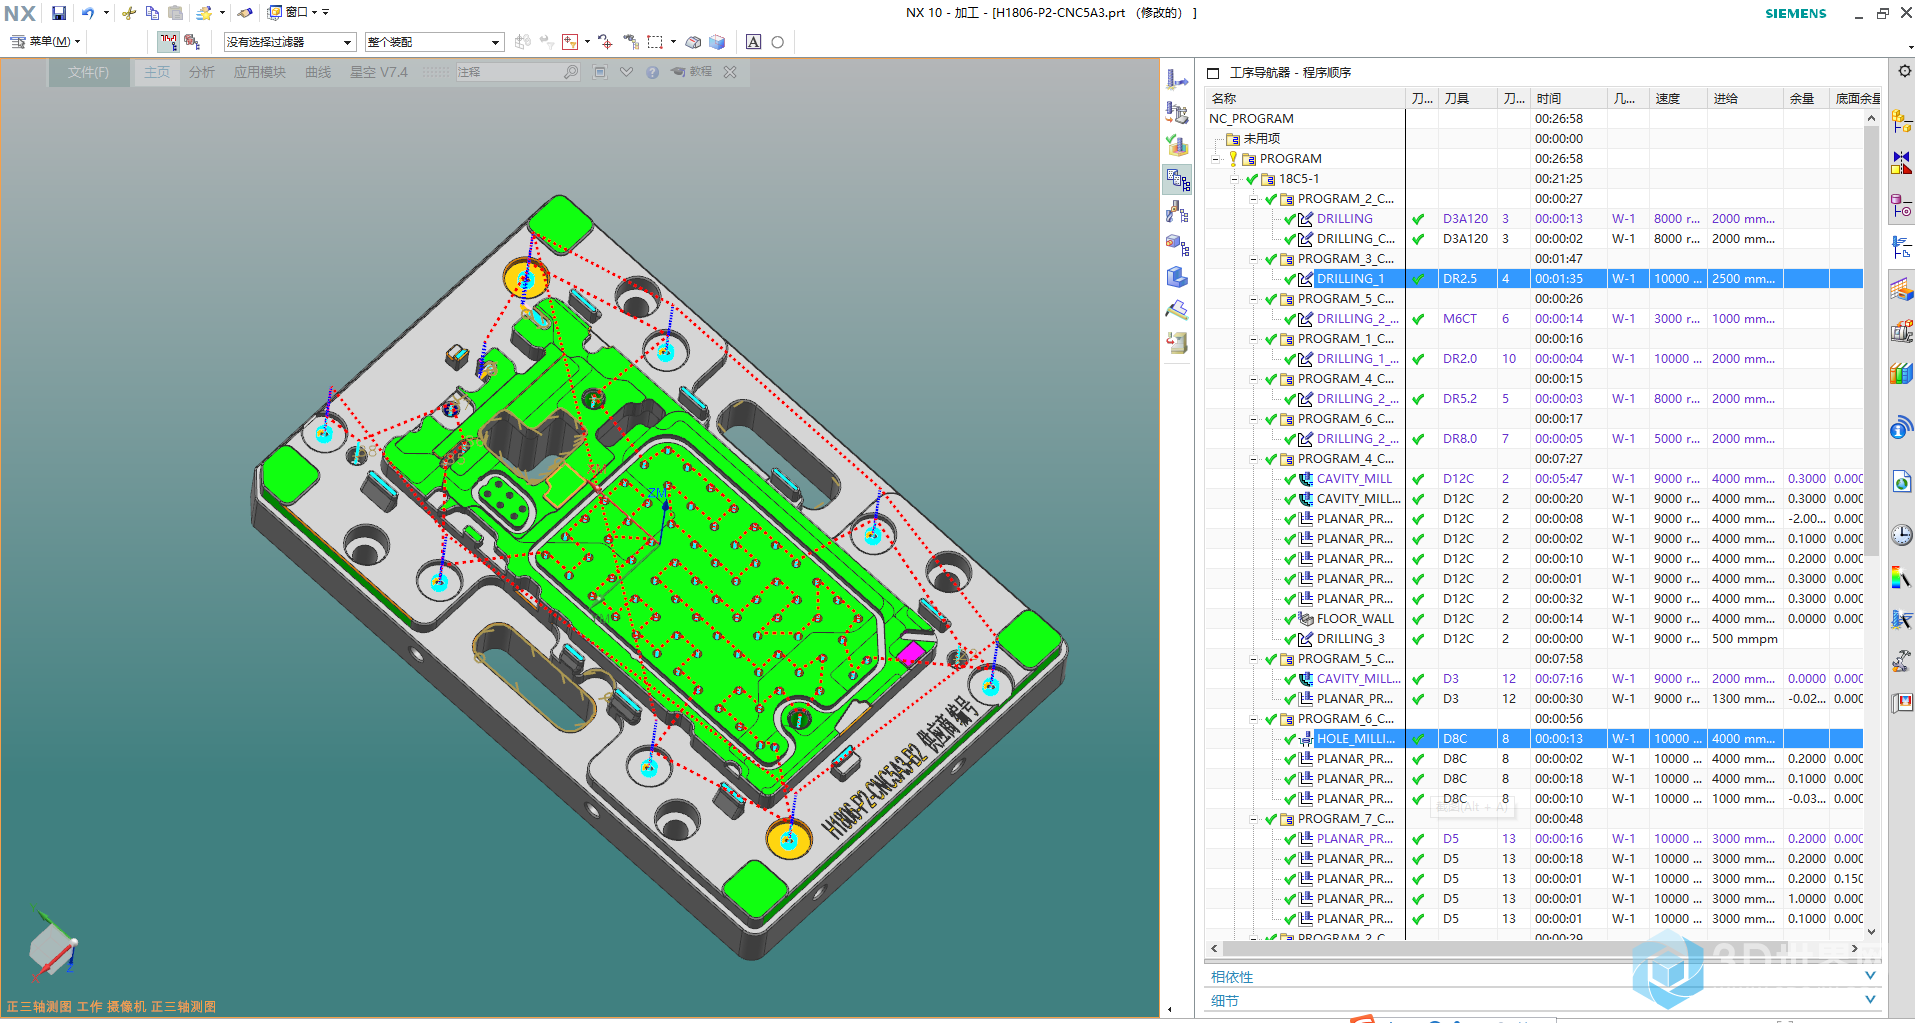
Task: Click the 注释 search input field
Action: pos(510,72)
